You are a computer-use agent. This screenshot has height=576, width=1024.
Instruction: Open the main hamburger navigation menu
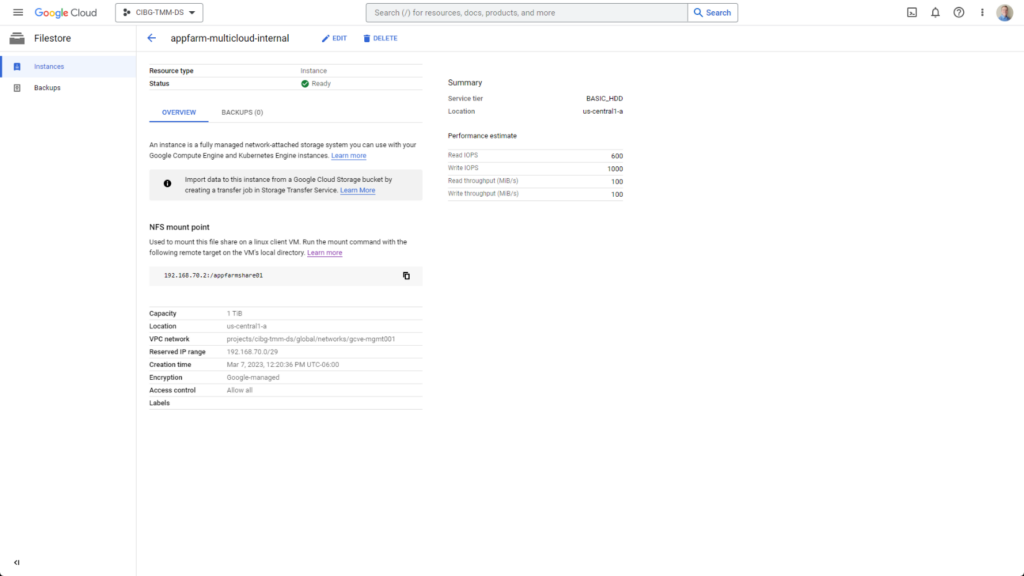17,12
